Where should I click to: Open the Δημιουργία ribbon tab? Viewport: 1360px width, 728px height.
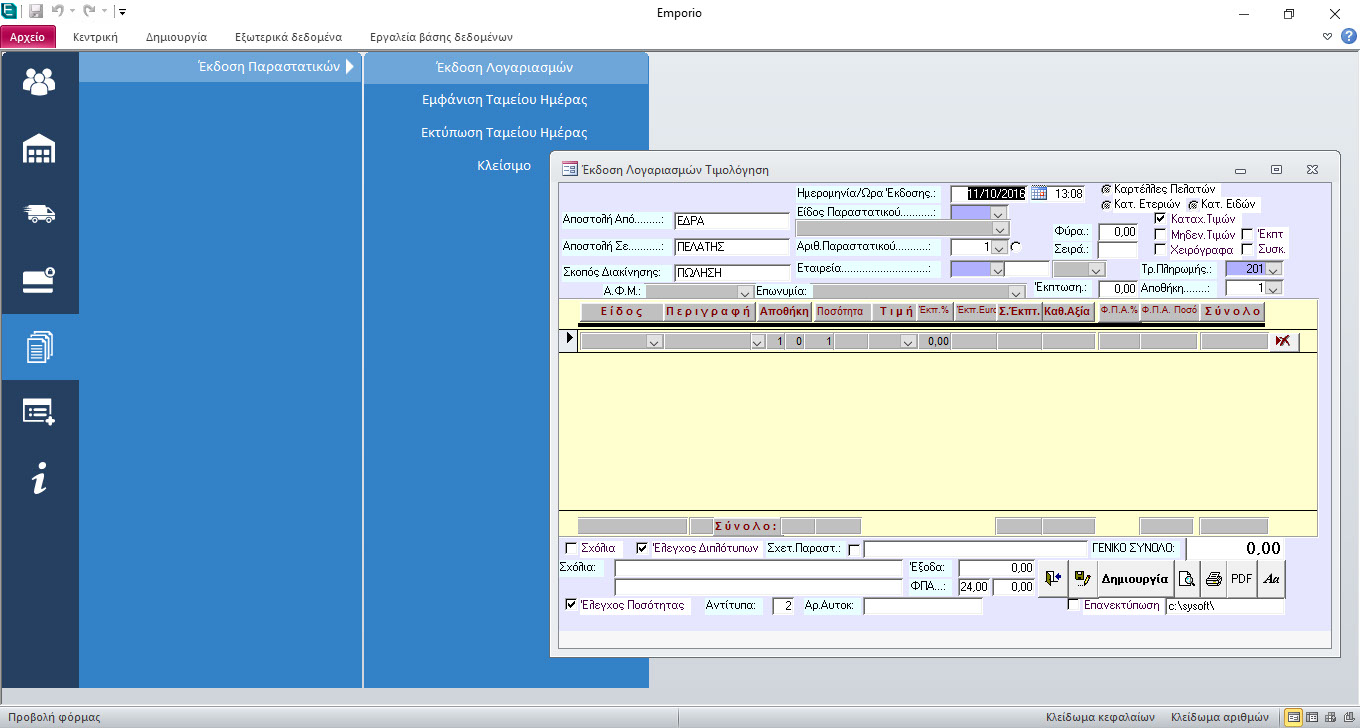(x=176, y=37)
